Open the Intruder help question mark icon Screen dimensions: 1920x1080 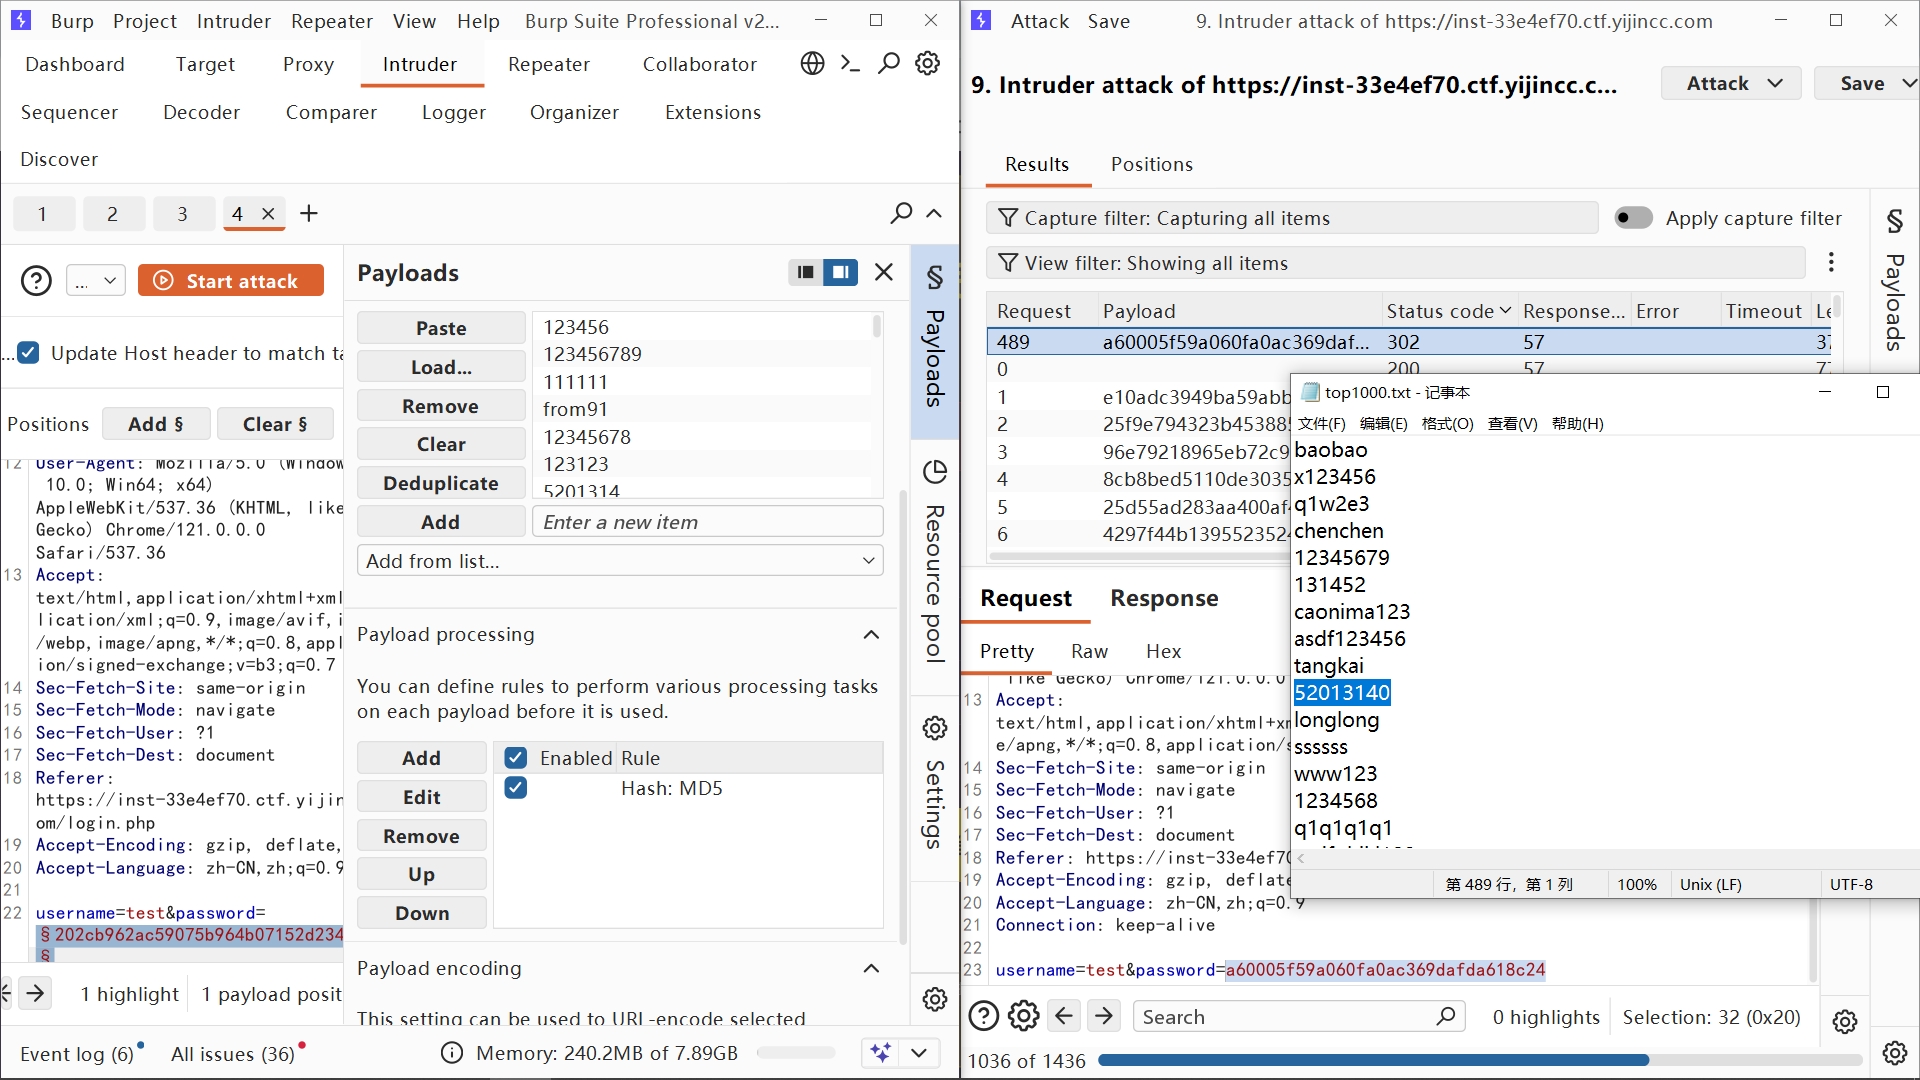[37, 281]
